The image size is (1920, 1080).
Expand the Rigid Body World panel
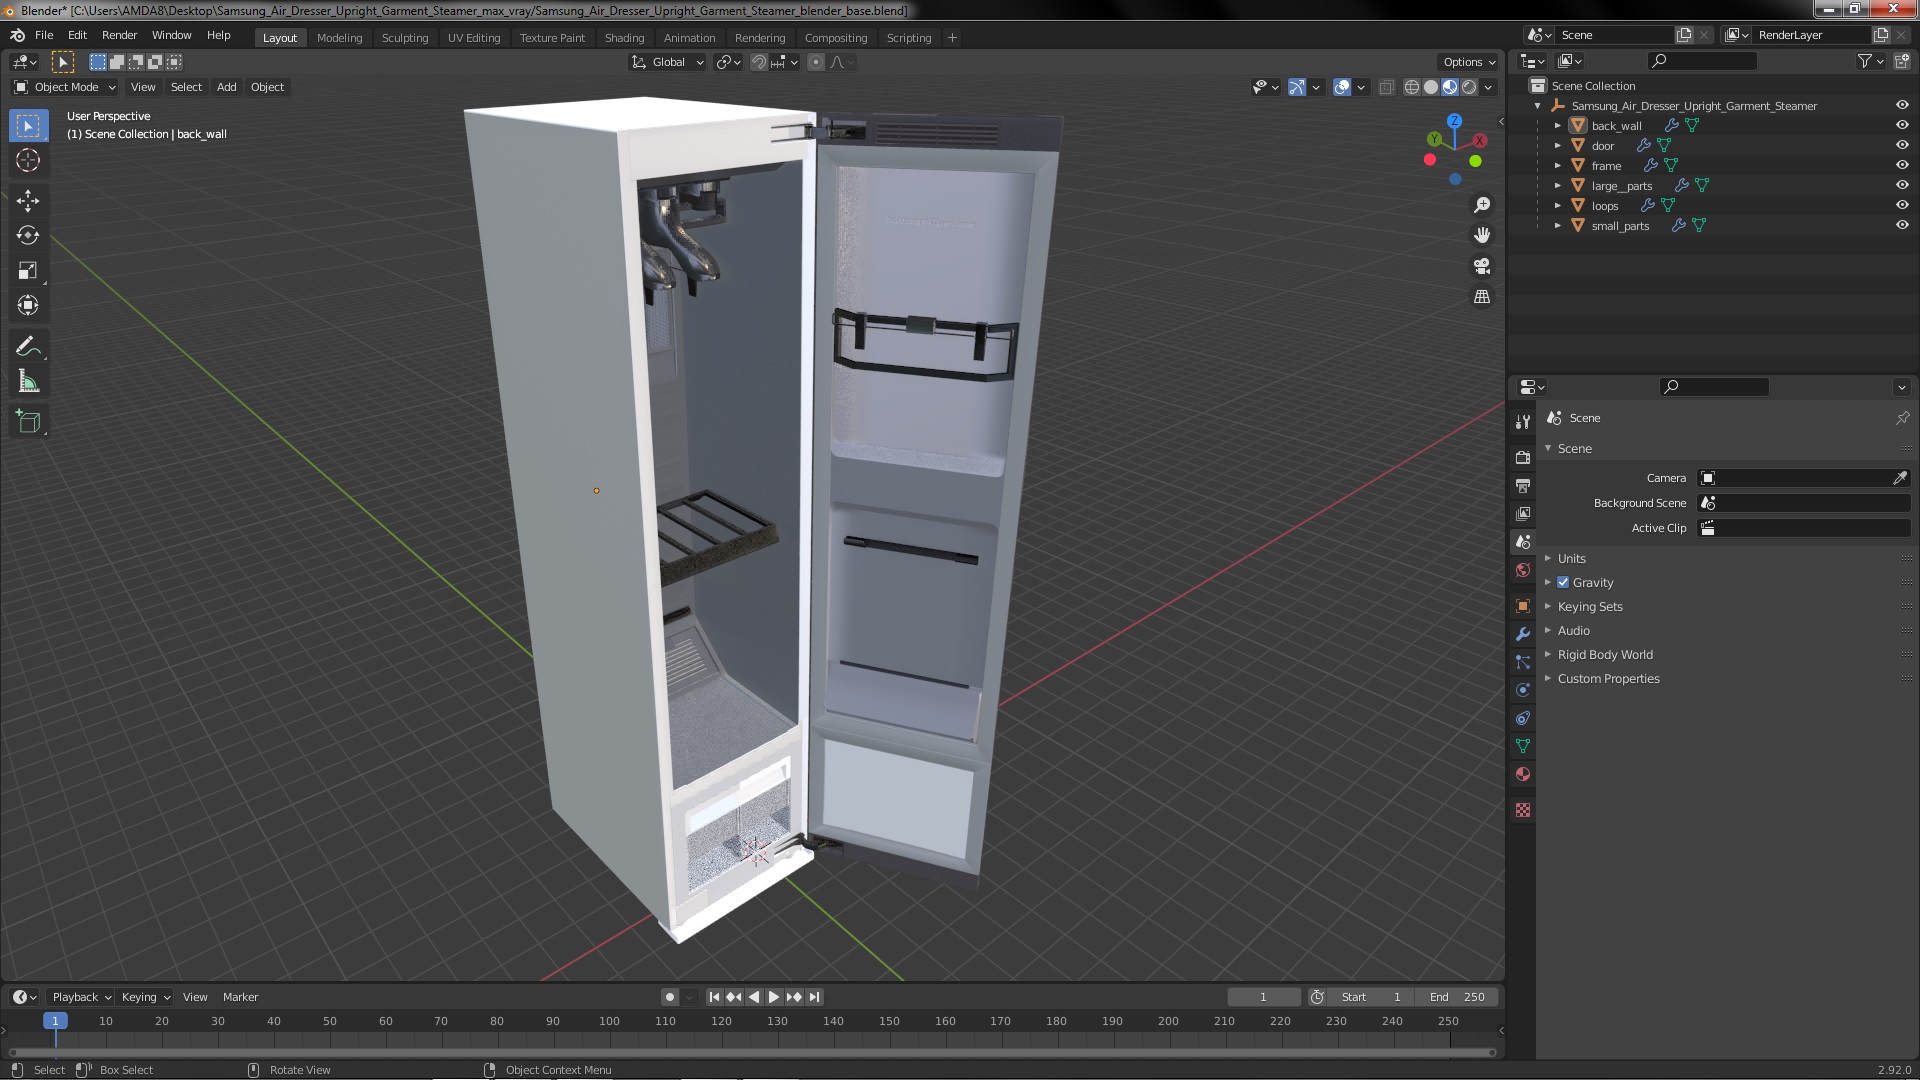pos(1604,654)
